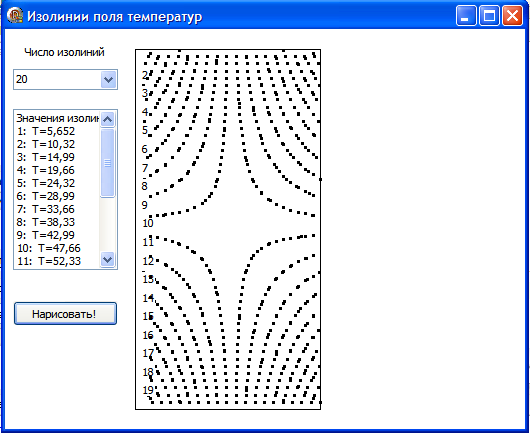Select list row 5: T=24,32
This screenshot has height=434, width=530.
tap(57, 183)
